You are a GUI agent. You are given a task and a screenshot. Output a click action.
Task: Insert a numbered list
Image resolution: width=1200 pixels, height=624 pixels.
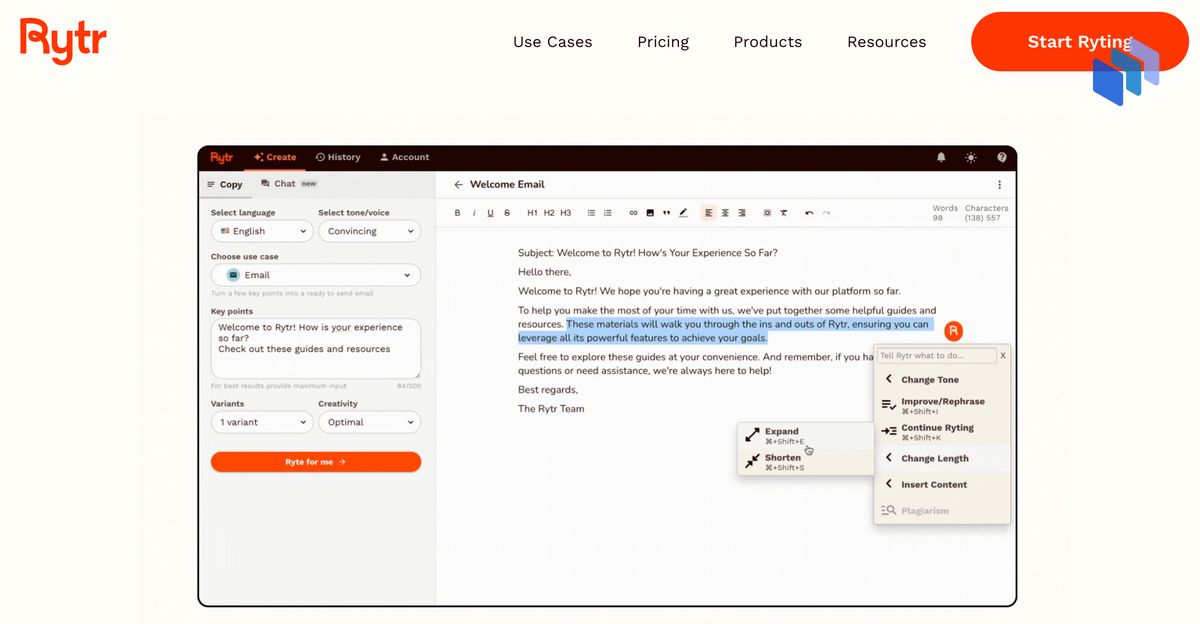(608, 213)
